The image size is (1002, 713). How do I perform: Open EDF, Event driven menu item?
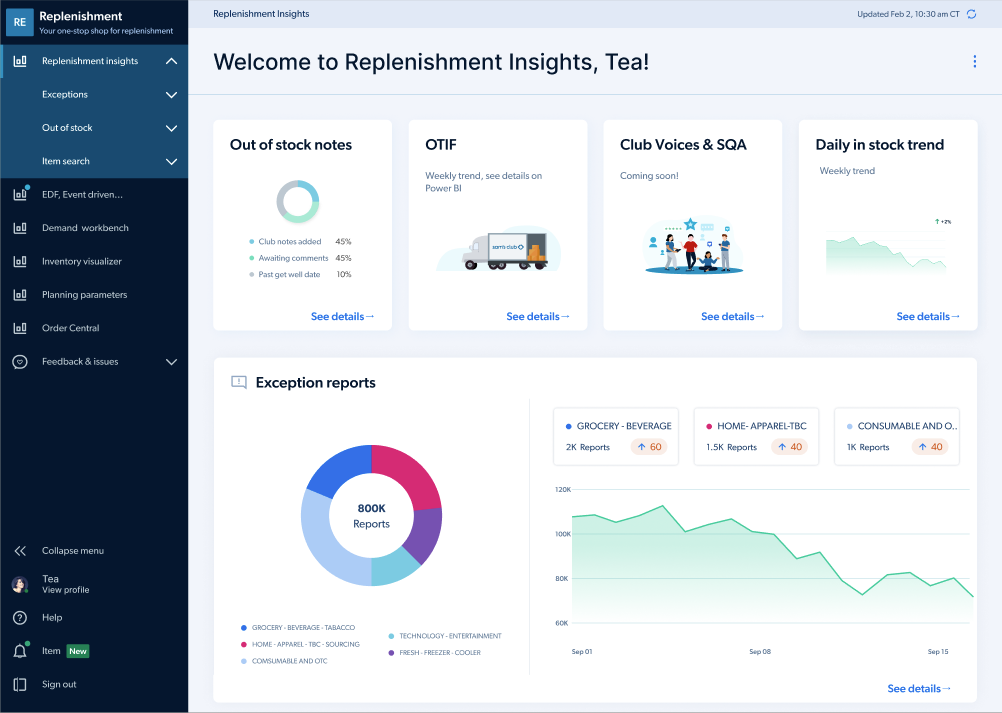82,194
